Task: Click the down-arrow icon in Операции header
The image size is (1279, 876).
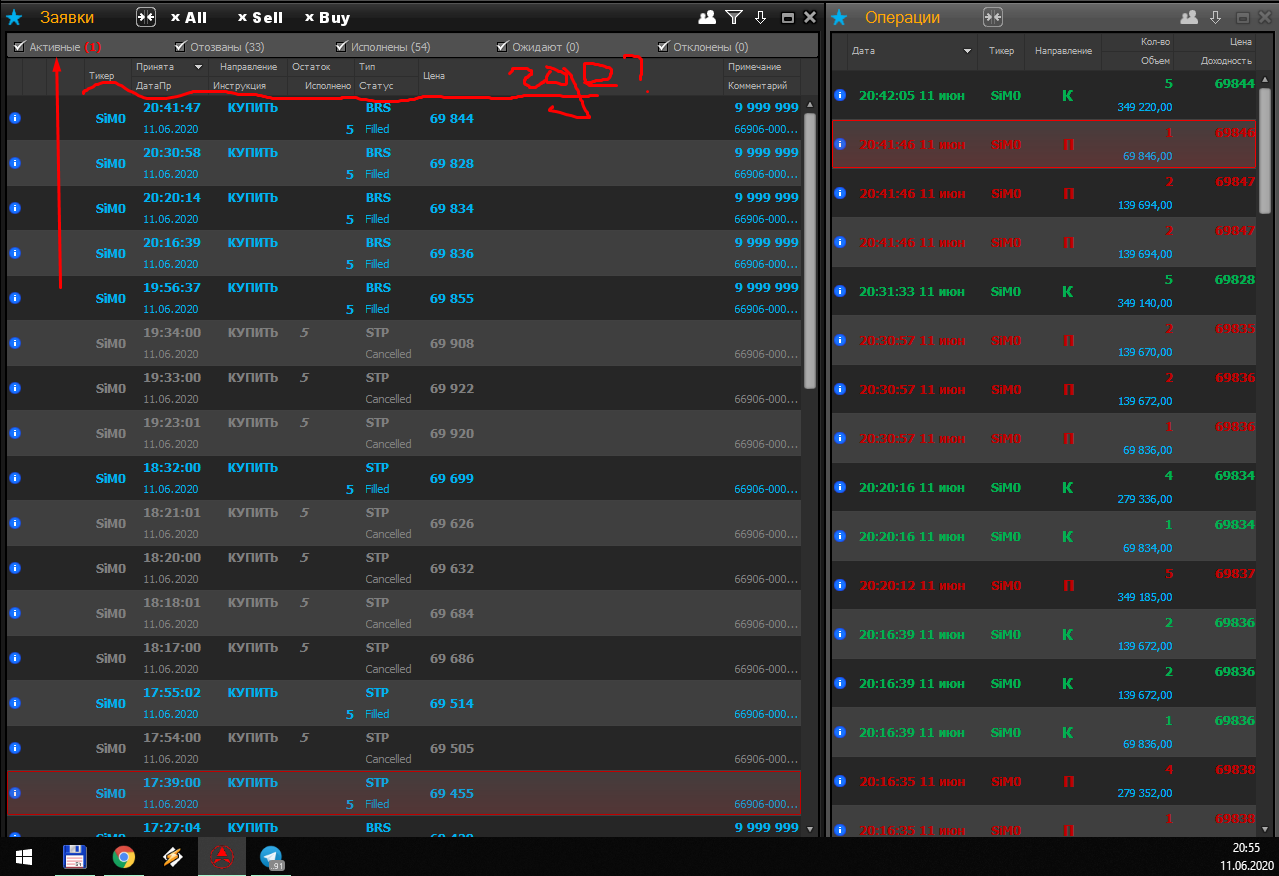Action: click(x=1216, y=17)
